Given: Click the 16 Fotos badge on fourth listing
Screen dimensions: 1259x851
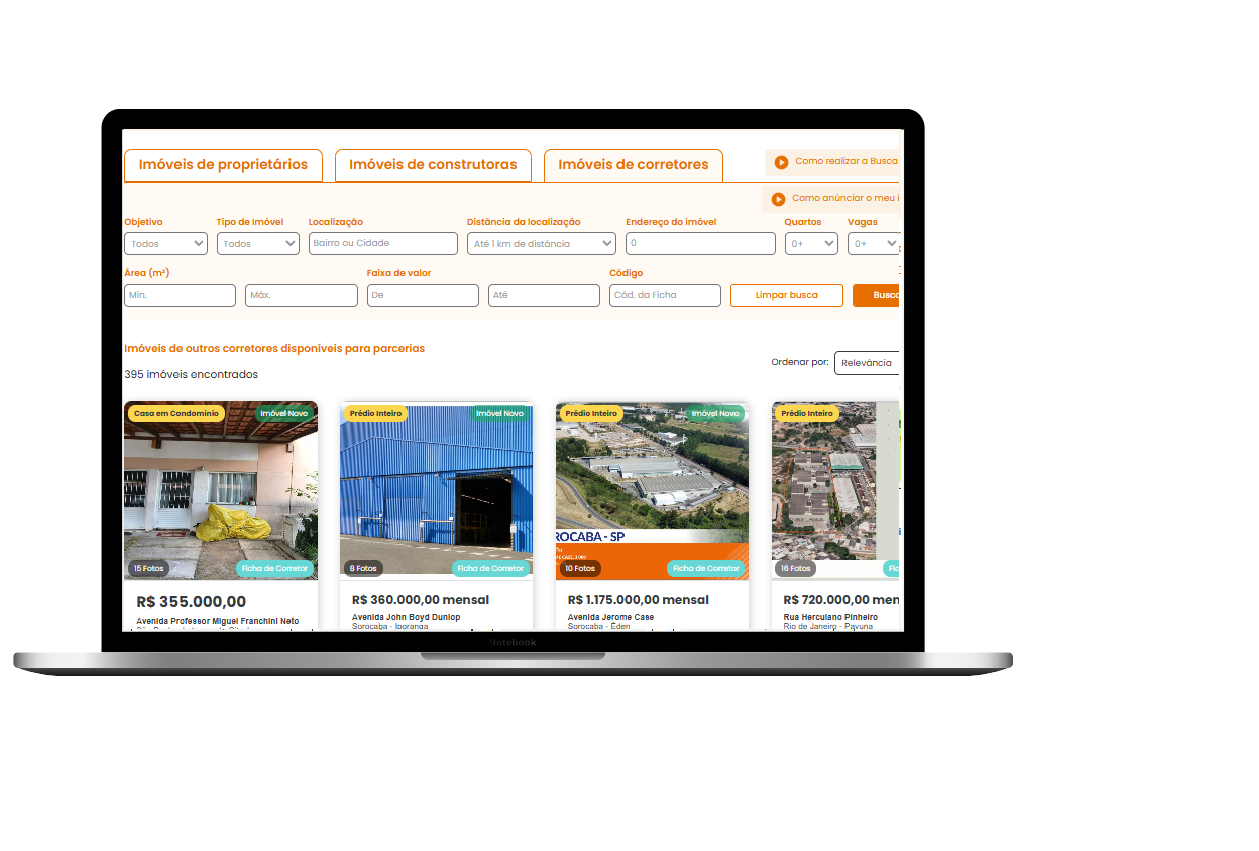Looking at the screenshot, I should coord(795,568).
